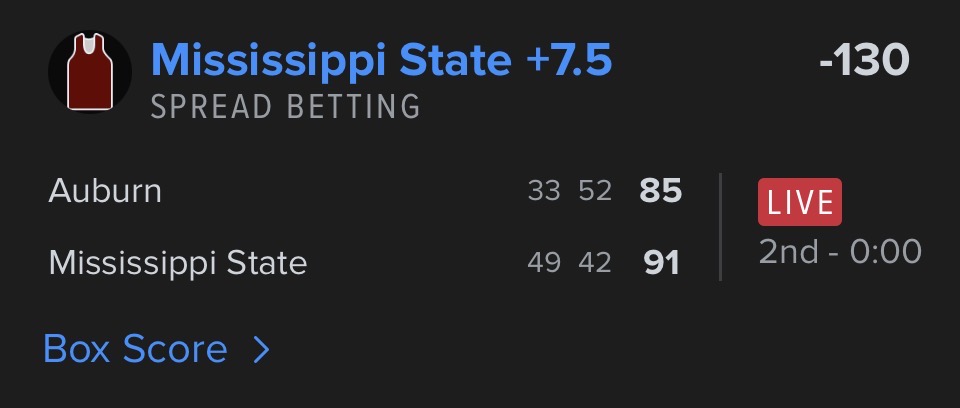Click Auburn's total score of 85
The image size is (960, 408).
click(660, 191)
